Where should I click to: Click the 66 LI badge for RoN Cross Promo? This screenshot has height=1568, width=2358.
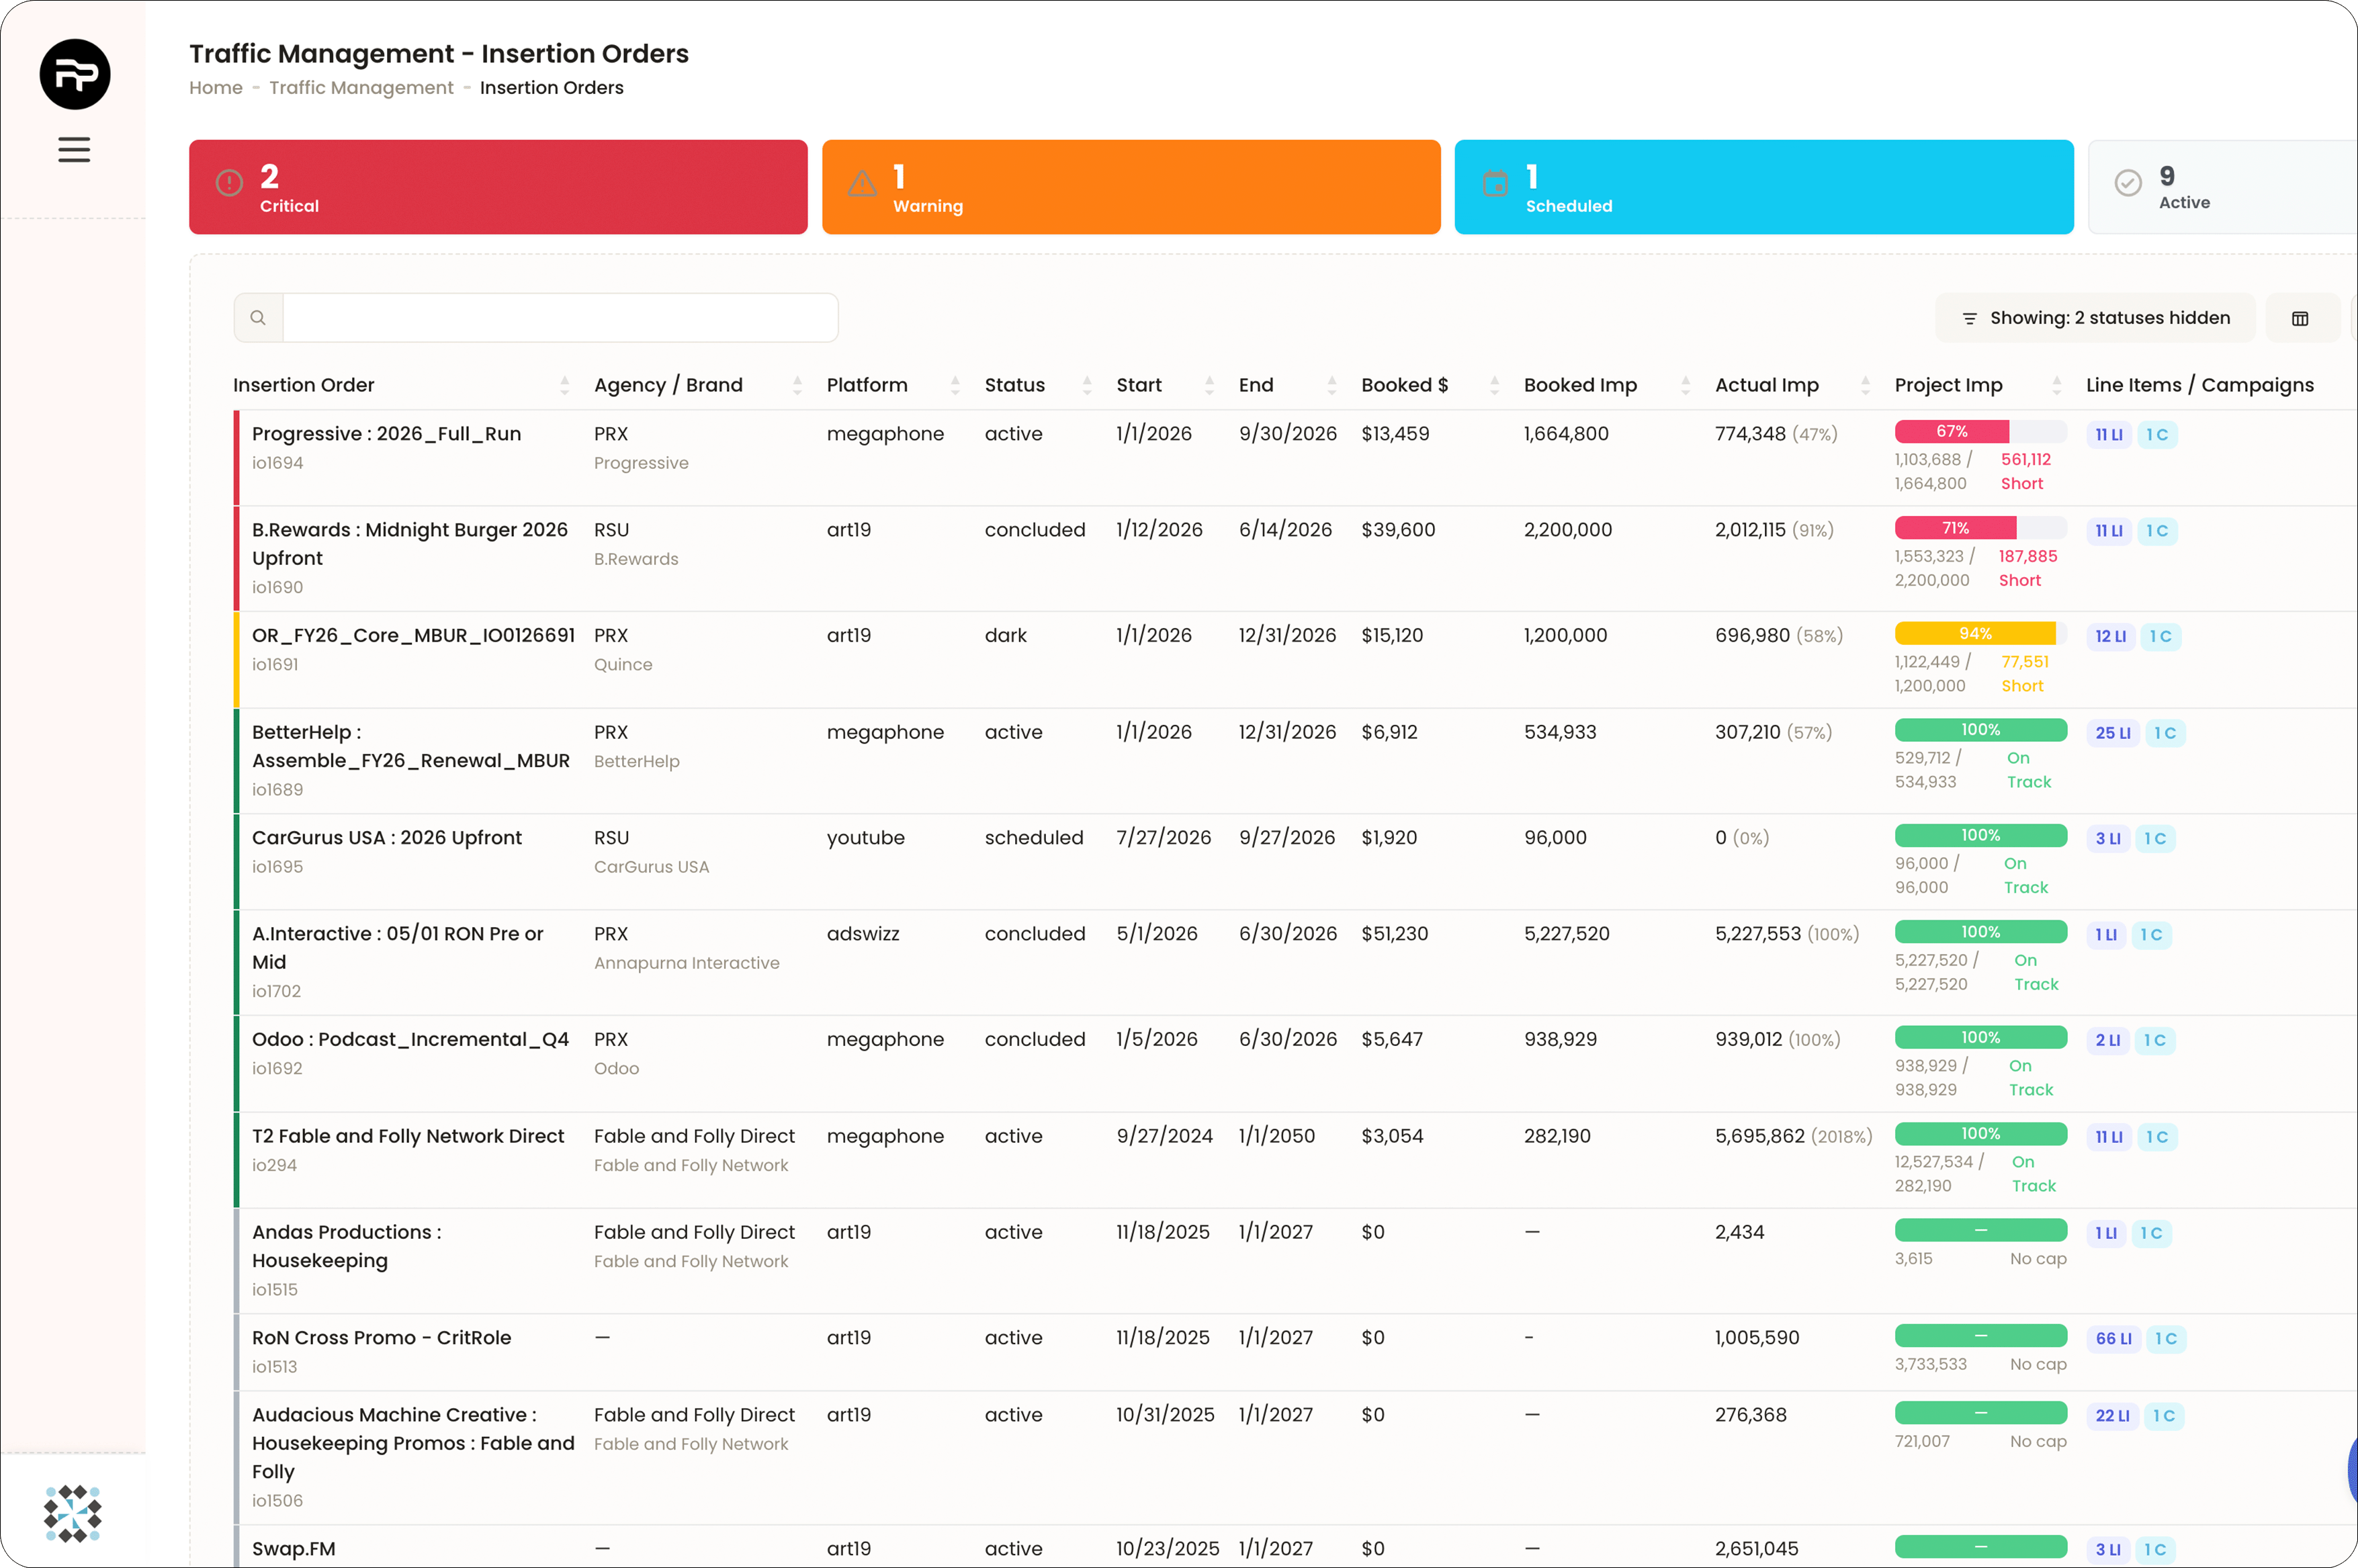click(x=2113, y=1339)
